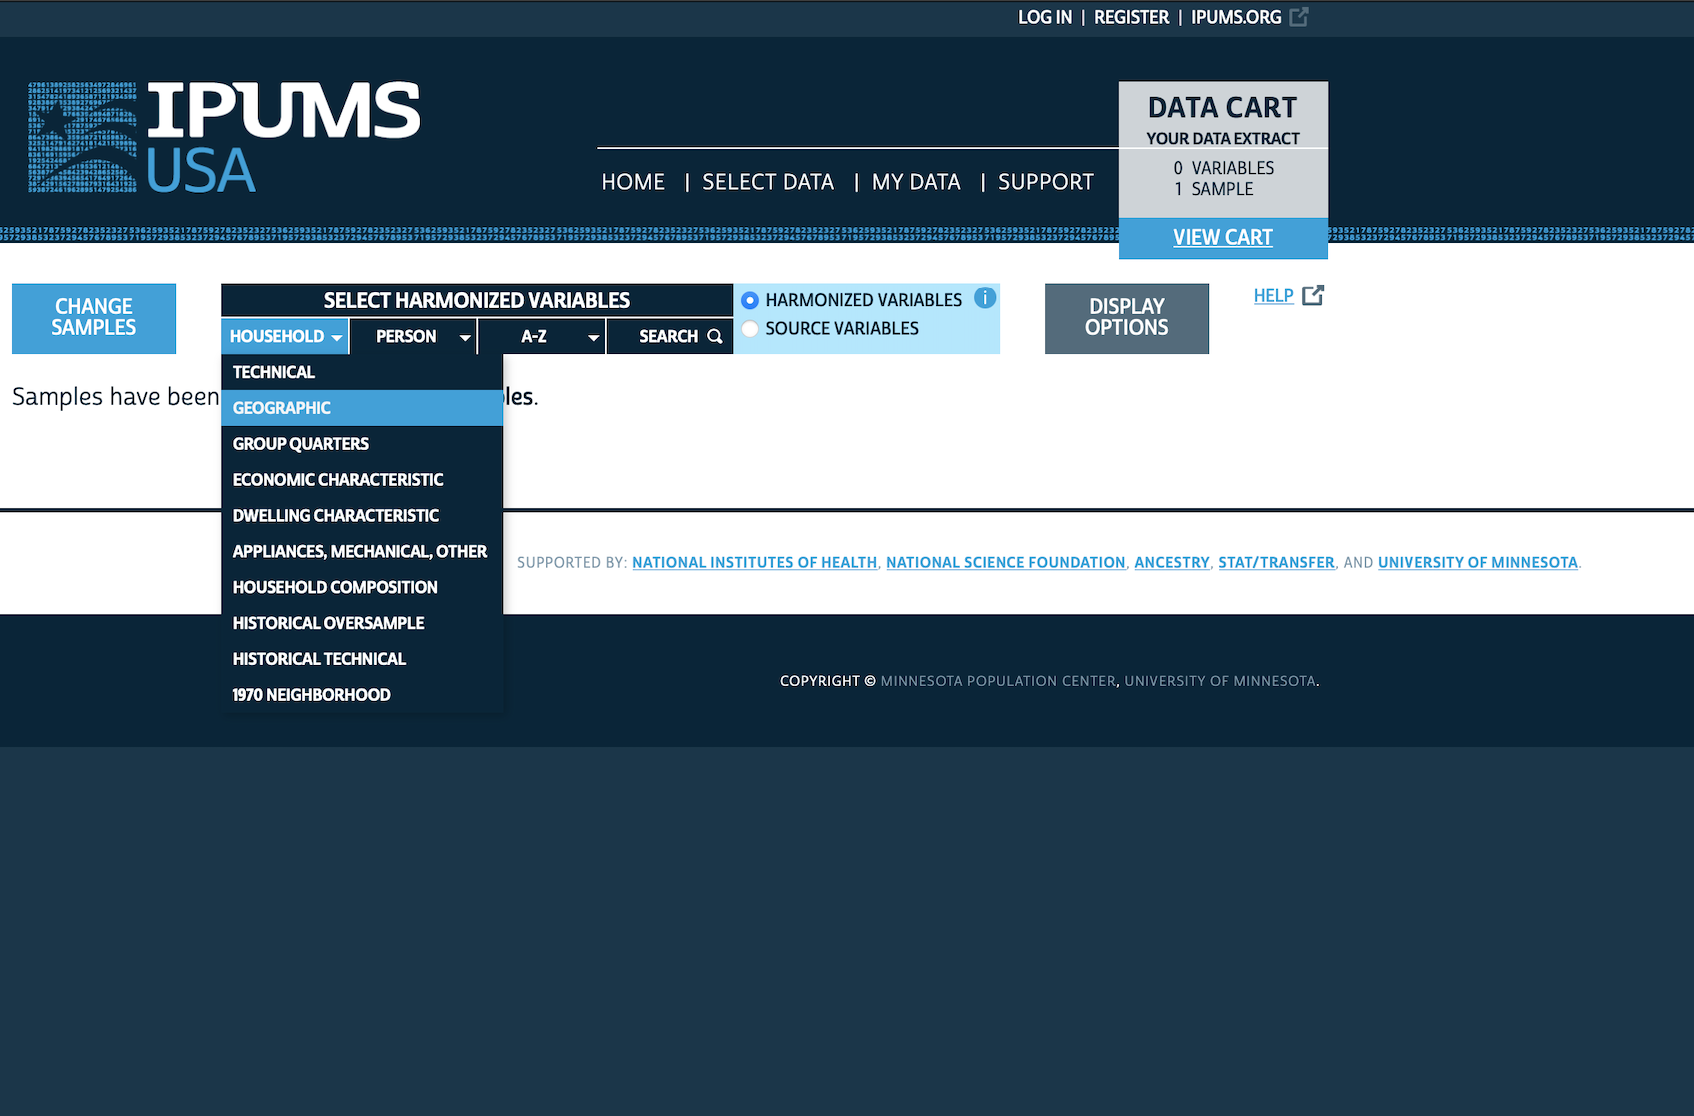Screen dimensions: 1694x1116
Task: Click the harmonized variables info icon
Action: (985, 298)
